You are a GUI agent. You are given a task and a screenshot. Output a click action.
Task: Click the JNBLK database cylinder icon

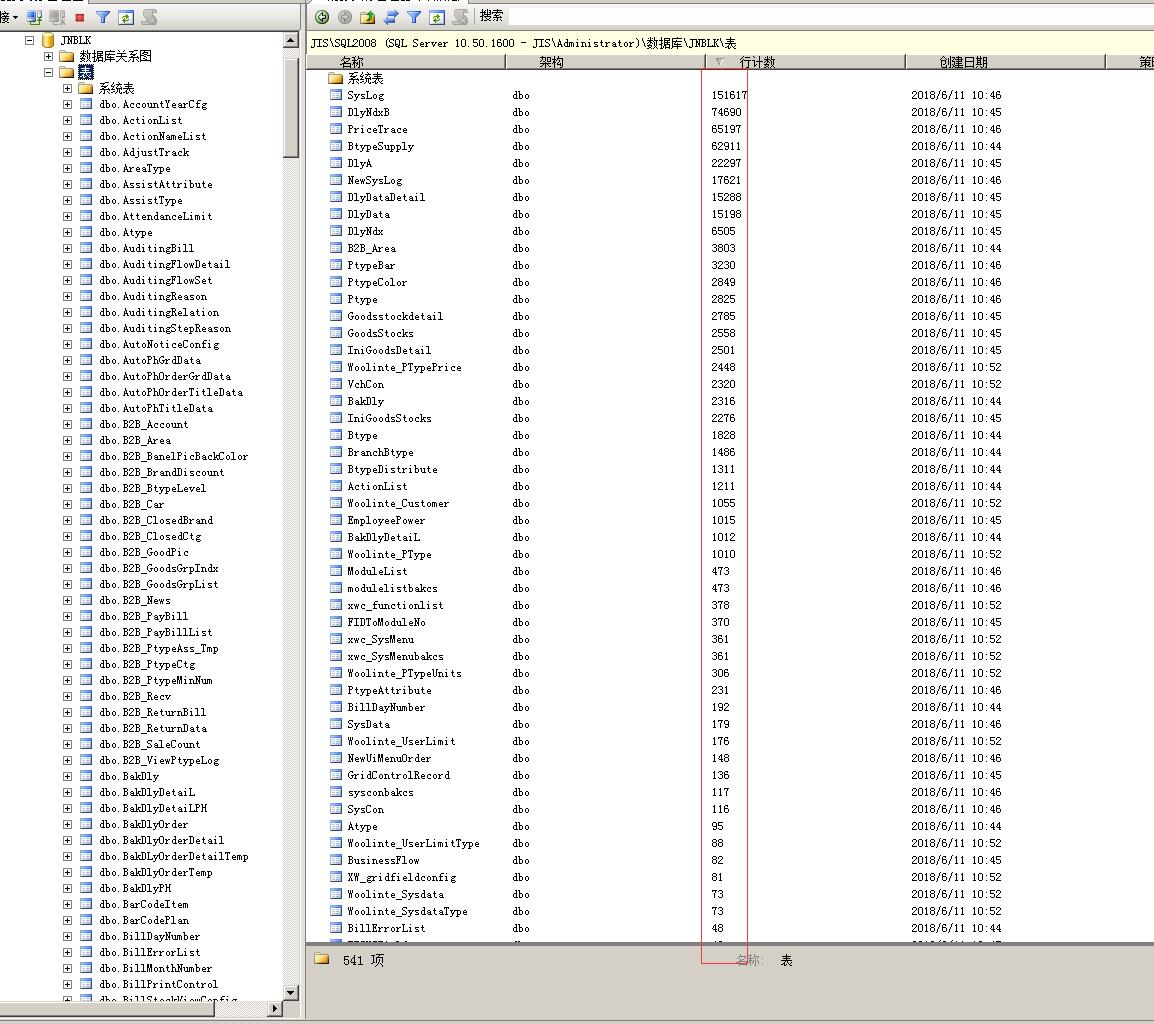point(48,40)
